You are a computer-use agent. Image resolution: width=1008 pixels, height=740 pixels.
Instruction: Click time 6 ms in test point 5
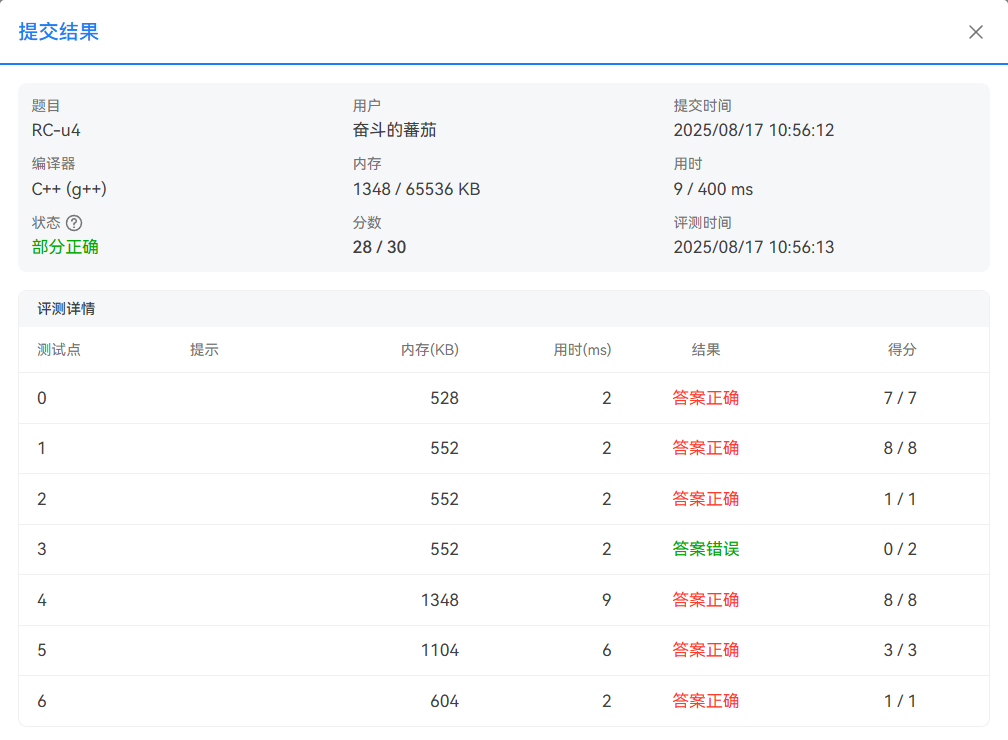pyautogui.click(x=606, y=650)
